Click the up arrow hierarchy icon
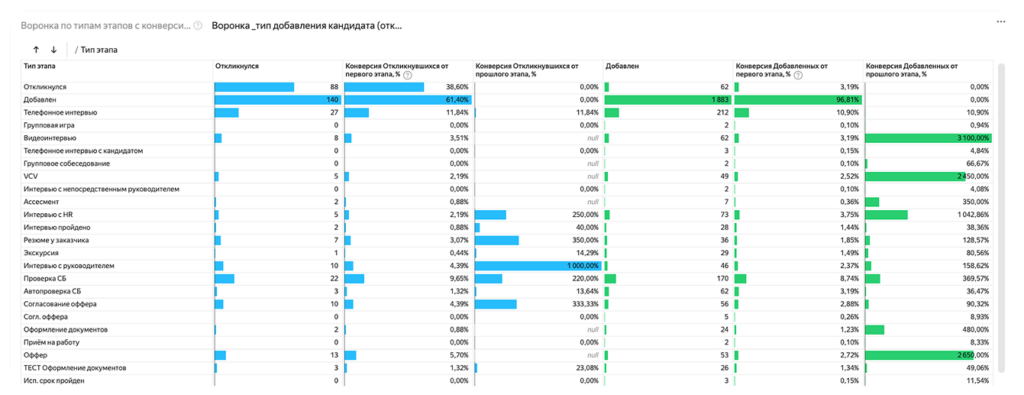This screenshot has height=395, width=1024. click(36, 50)
